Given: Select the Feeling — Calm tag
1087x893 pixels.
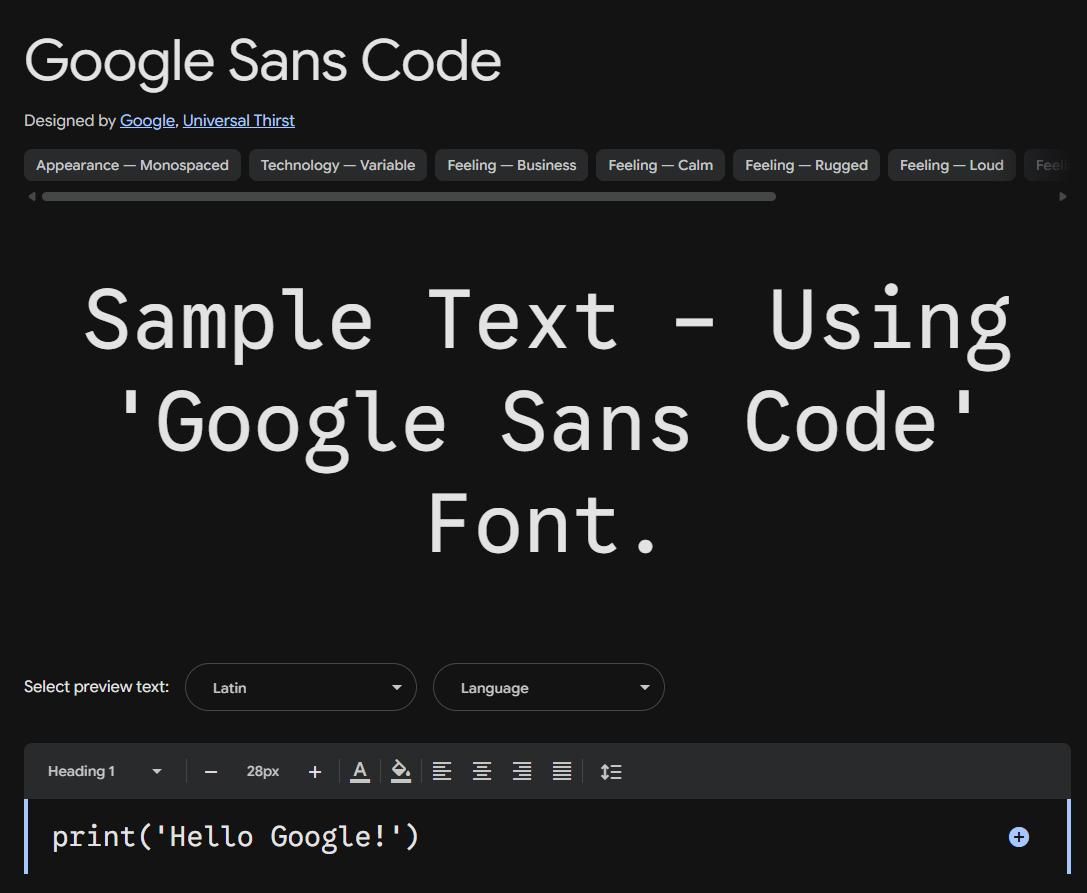Looking at the screenshot, I should click(660, 165).
